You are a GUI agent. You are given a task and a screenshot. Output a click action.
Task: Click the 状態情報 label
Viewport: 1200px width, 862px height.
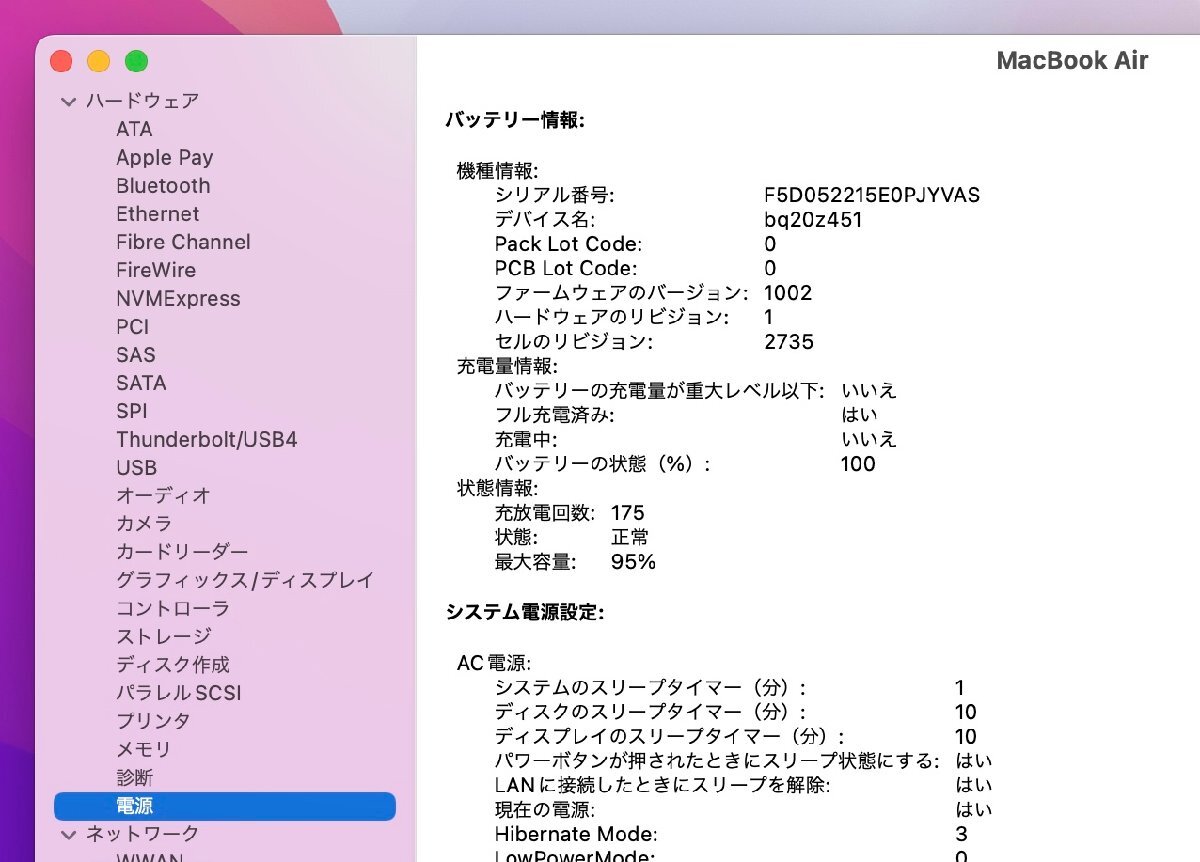point(497,489)
